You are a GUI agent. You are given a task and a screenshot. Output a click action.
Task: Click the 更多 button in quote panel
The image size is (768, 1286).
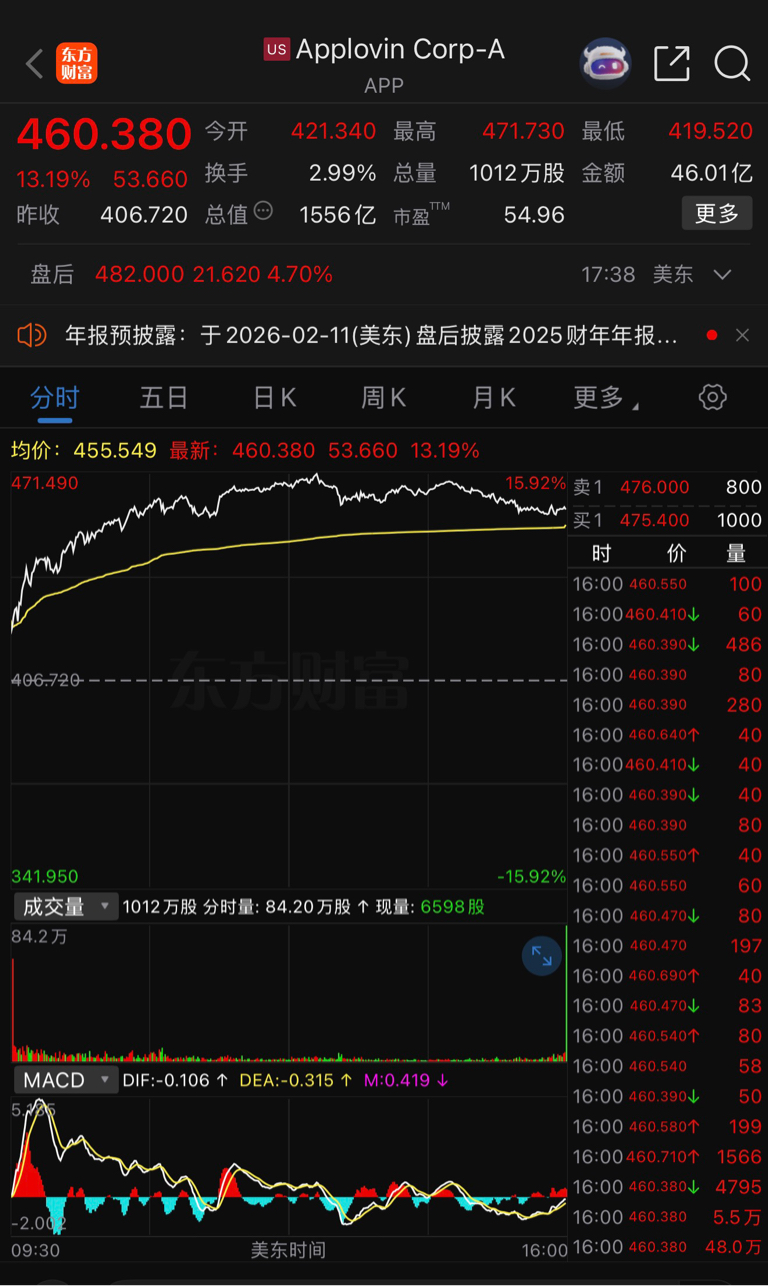[717, 213]
